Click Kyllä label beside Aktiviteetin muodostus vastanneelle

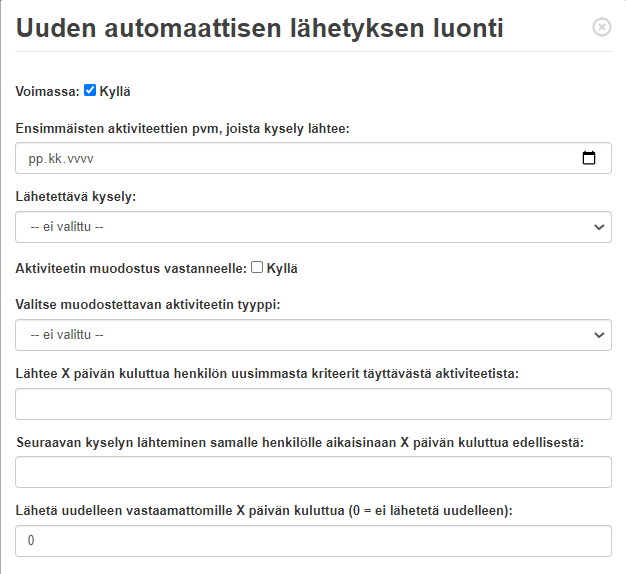coord(282,269)
